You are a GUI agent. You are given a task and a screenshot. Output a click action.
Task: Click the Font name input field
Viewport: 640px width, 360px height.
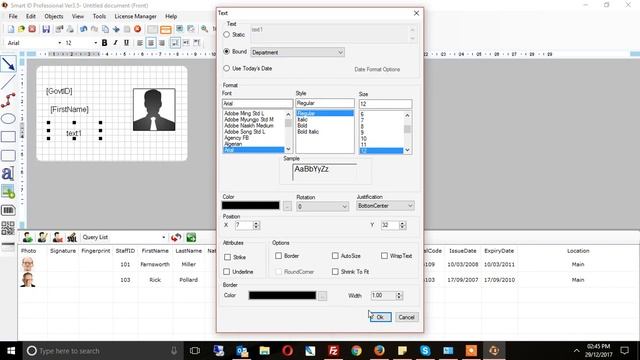coord(257,104)
